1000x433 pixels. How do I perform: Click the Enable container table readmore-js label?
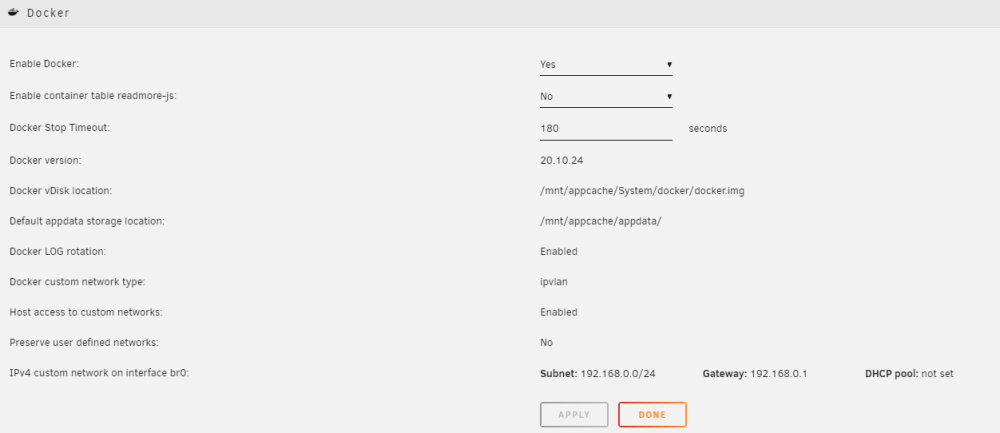tap(93, 96)
